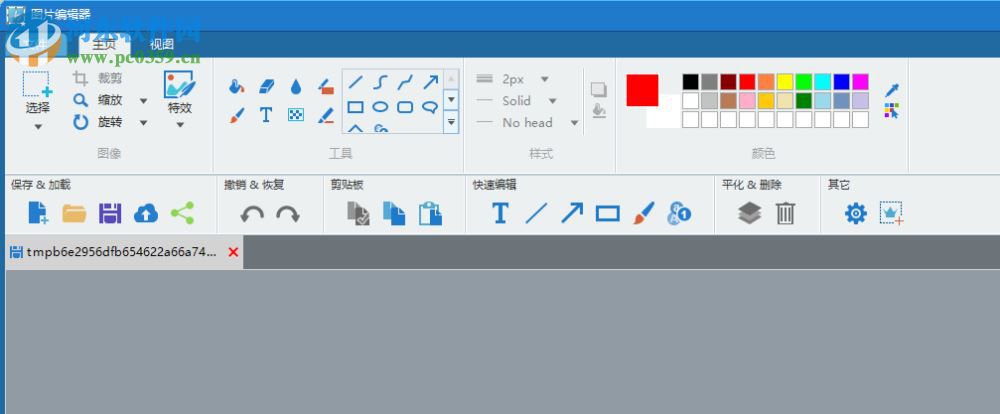Click the new file icon

pyautogui.click(x=38, y=213)
